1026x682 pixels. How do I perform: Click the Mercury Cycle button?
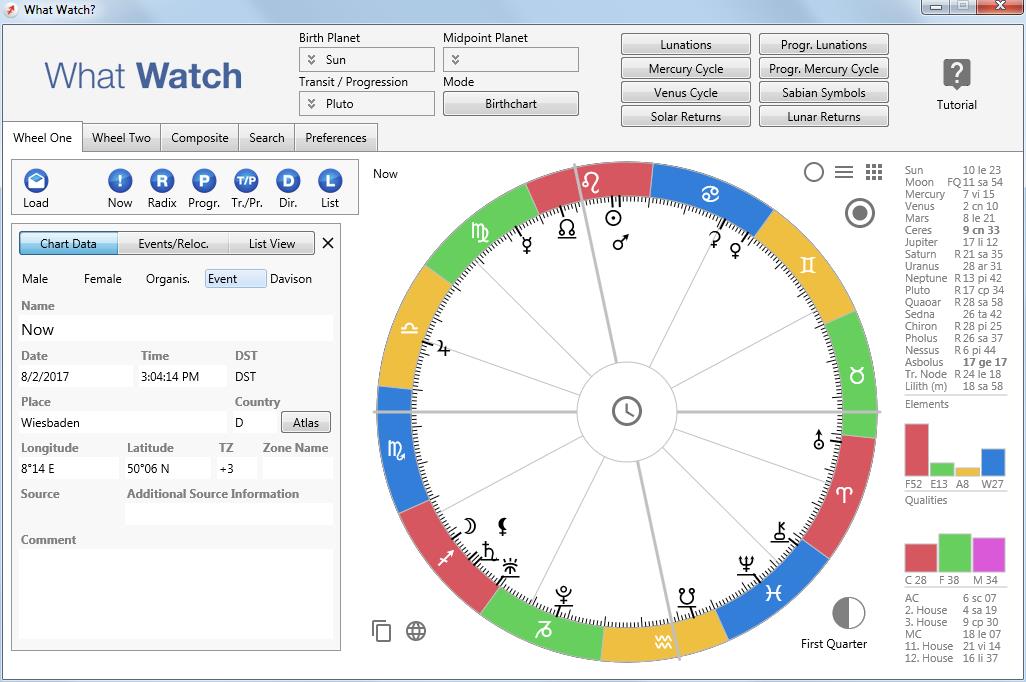tap(686, 69)
